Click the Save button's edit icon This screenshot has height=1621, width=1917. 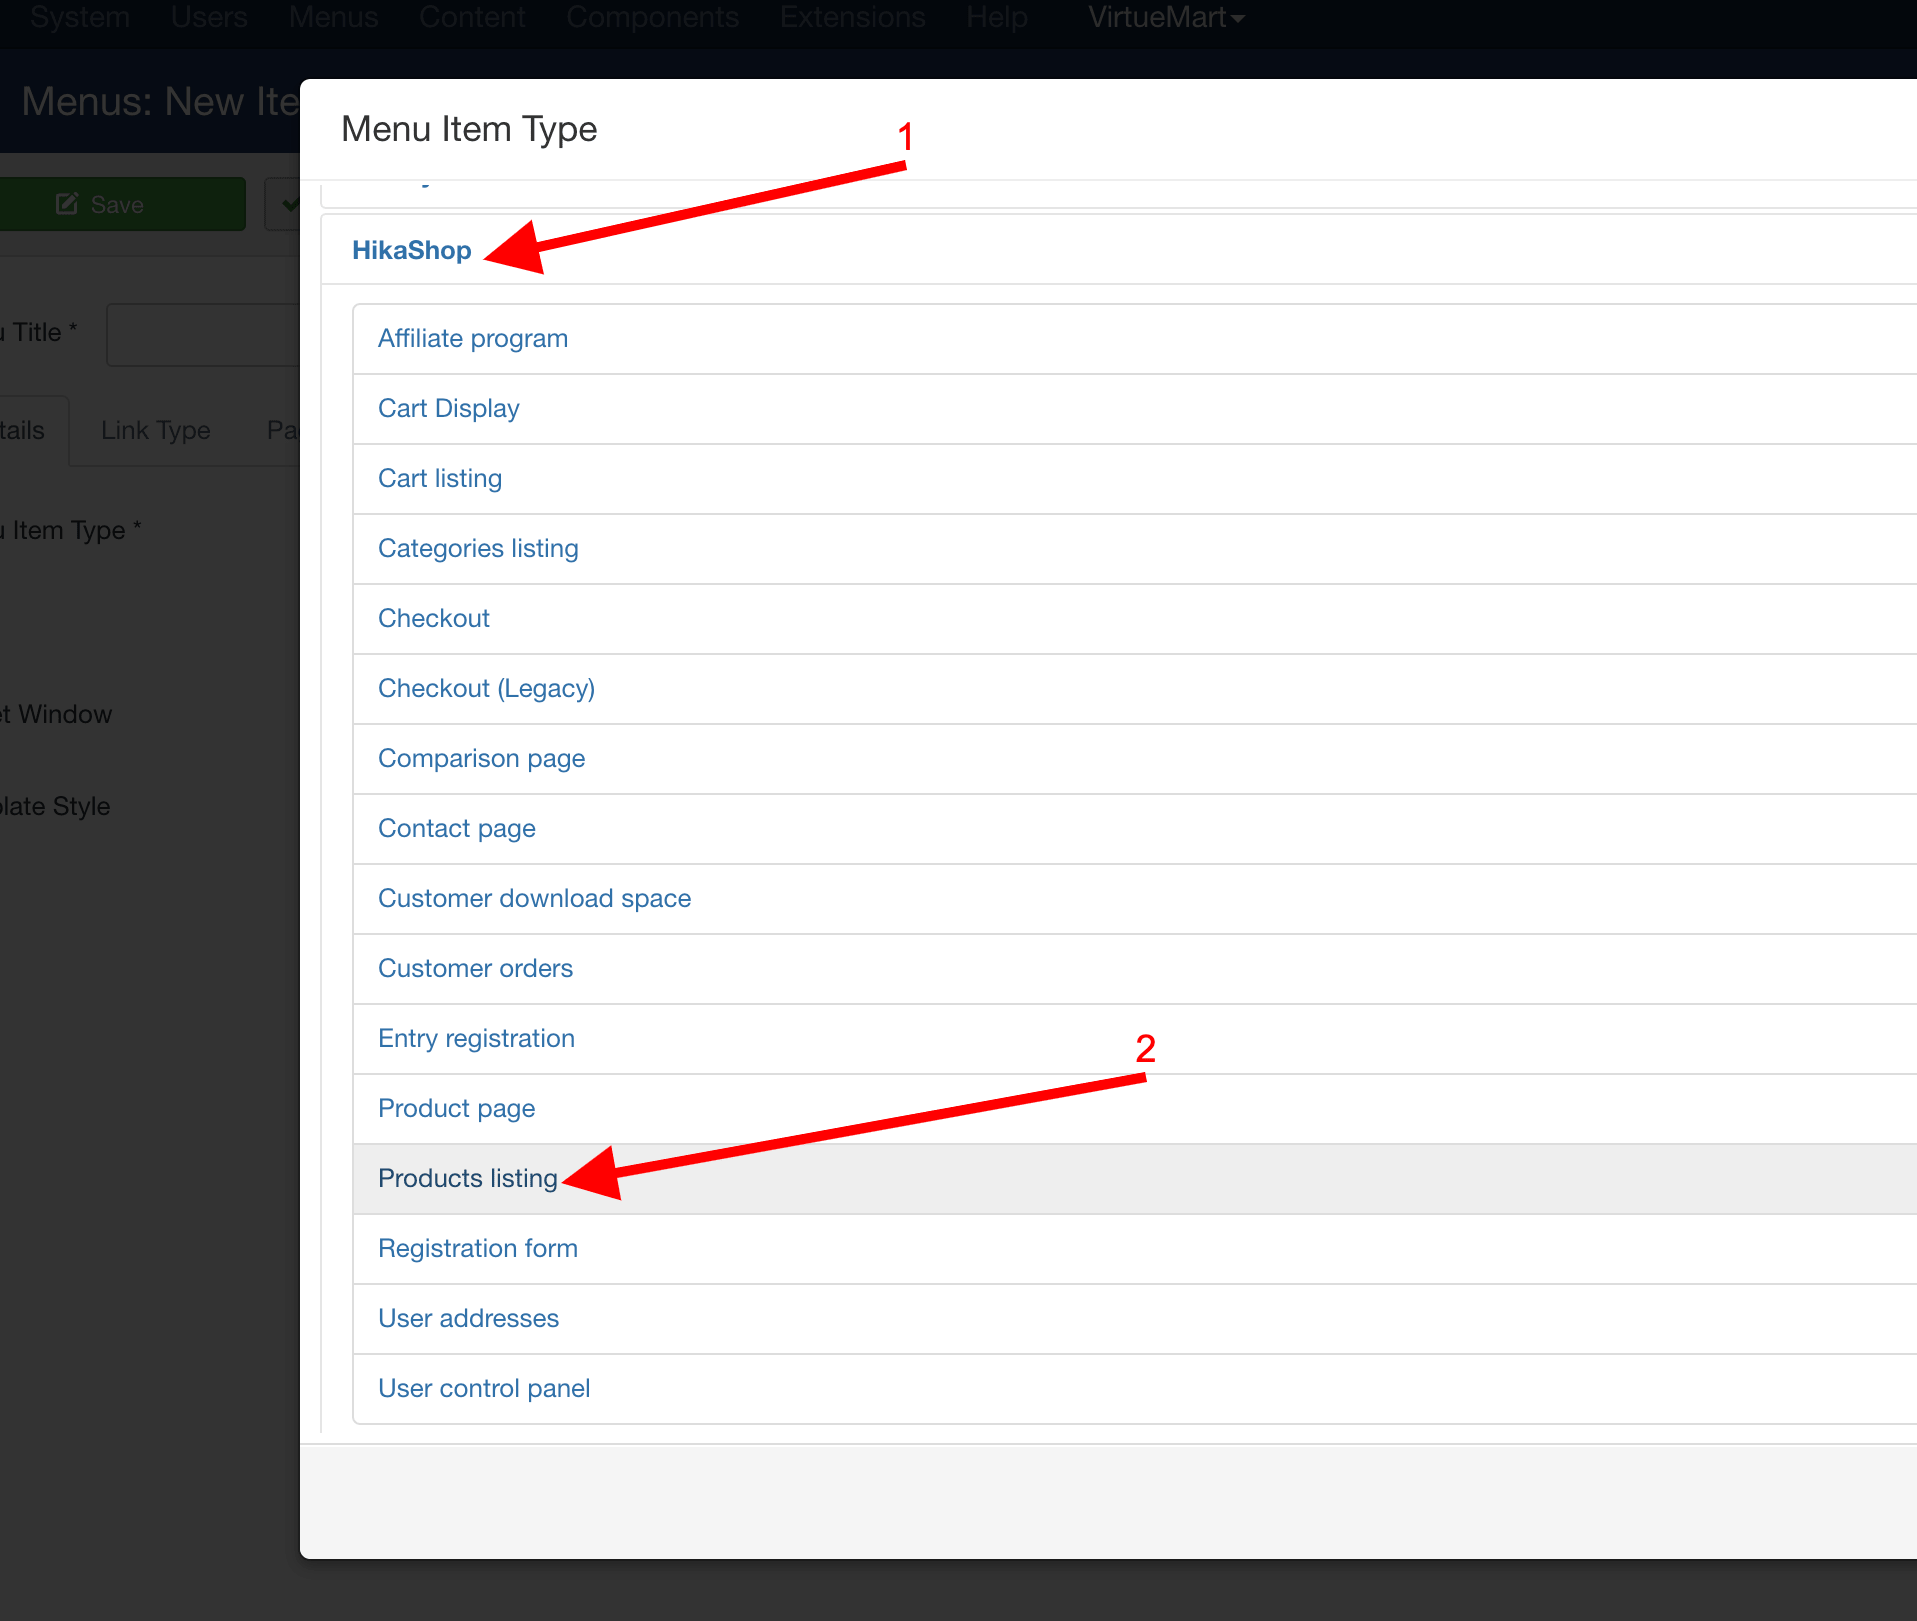(x=67, y=204)
